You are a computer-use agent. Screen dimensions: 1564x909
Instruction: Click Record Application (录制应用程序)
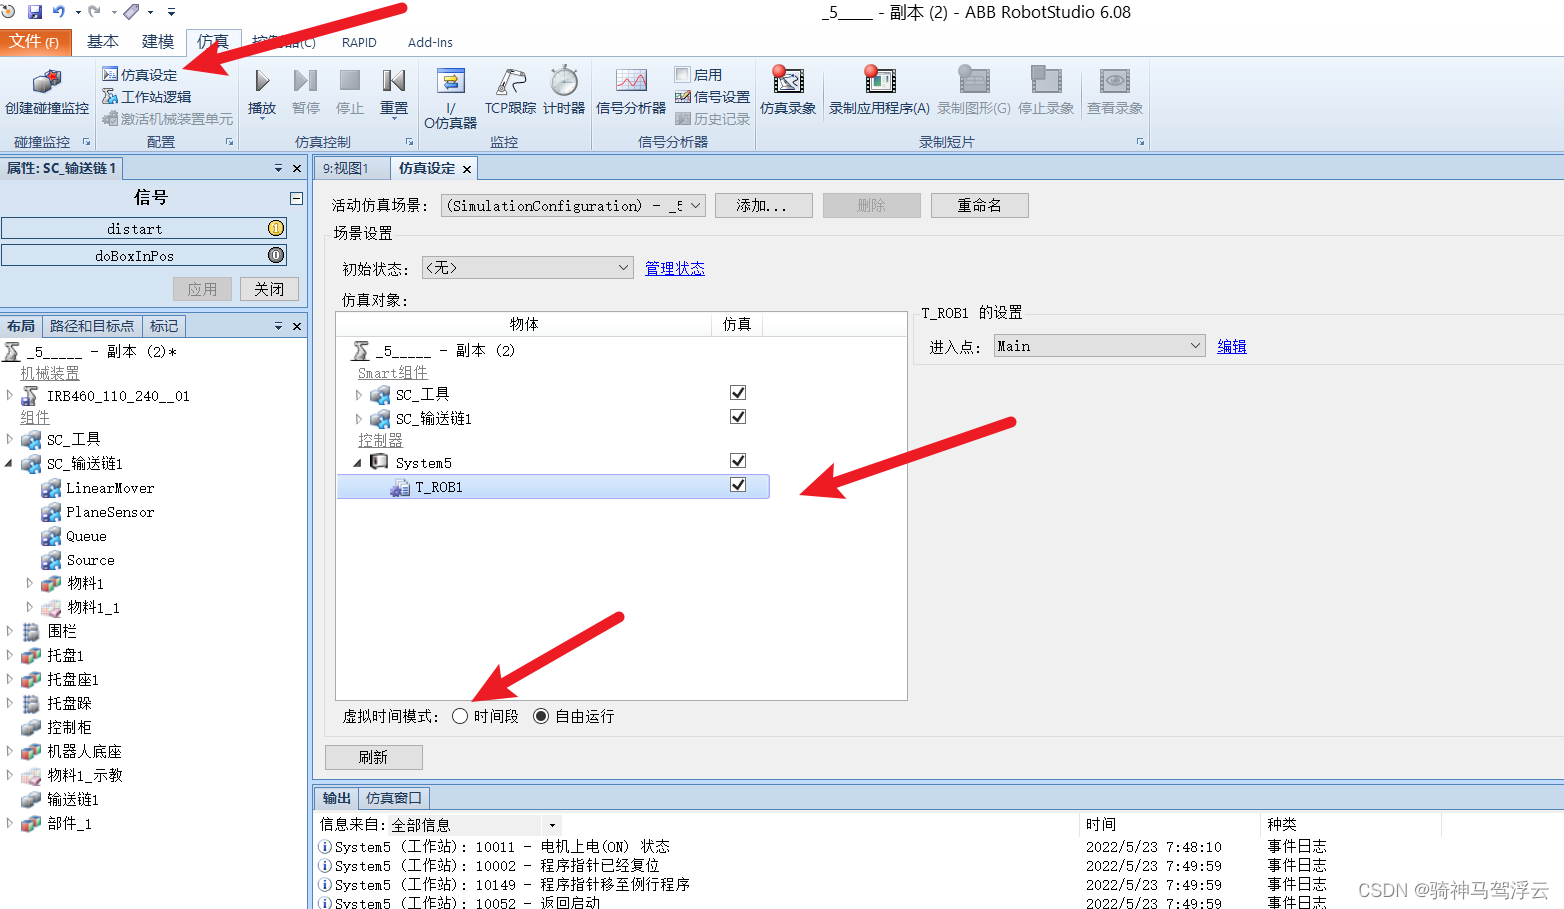pos(879,92)
